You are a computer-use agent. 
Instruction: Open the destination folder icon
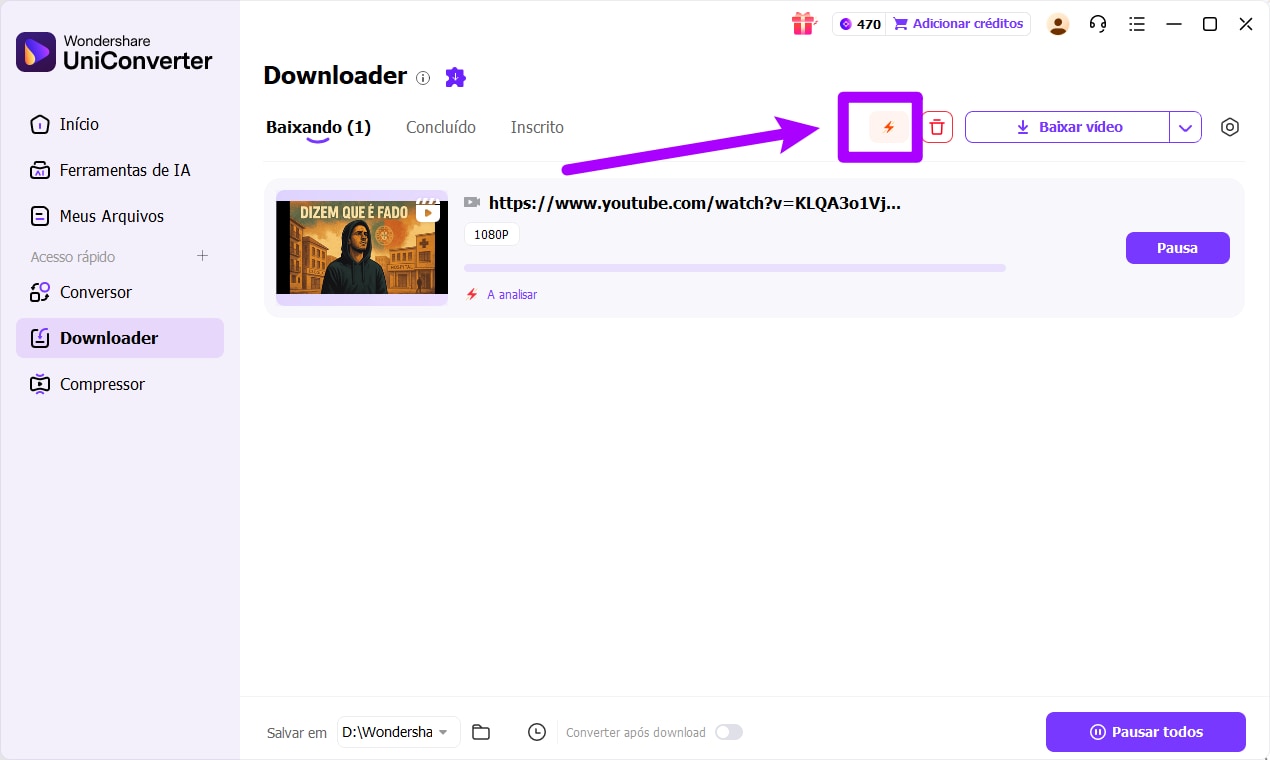tap(481, 732)
